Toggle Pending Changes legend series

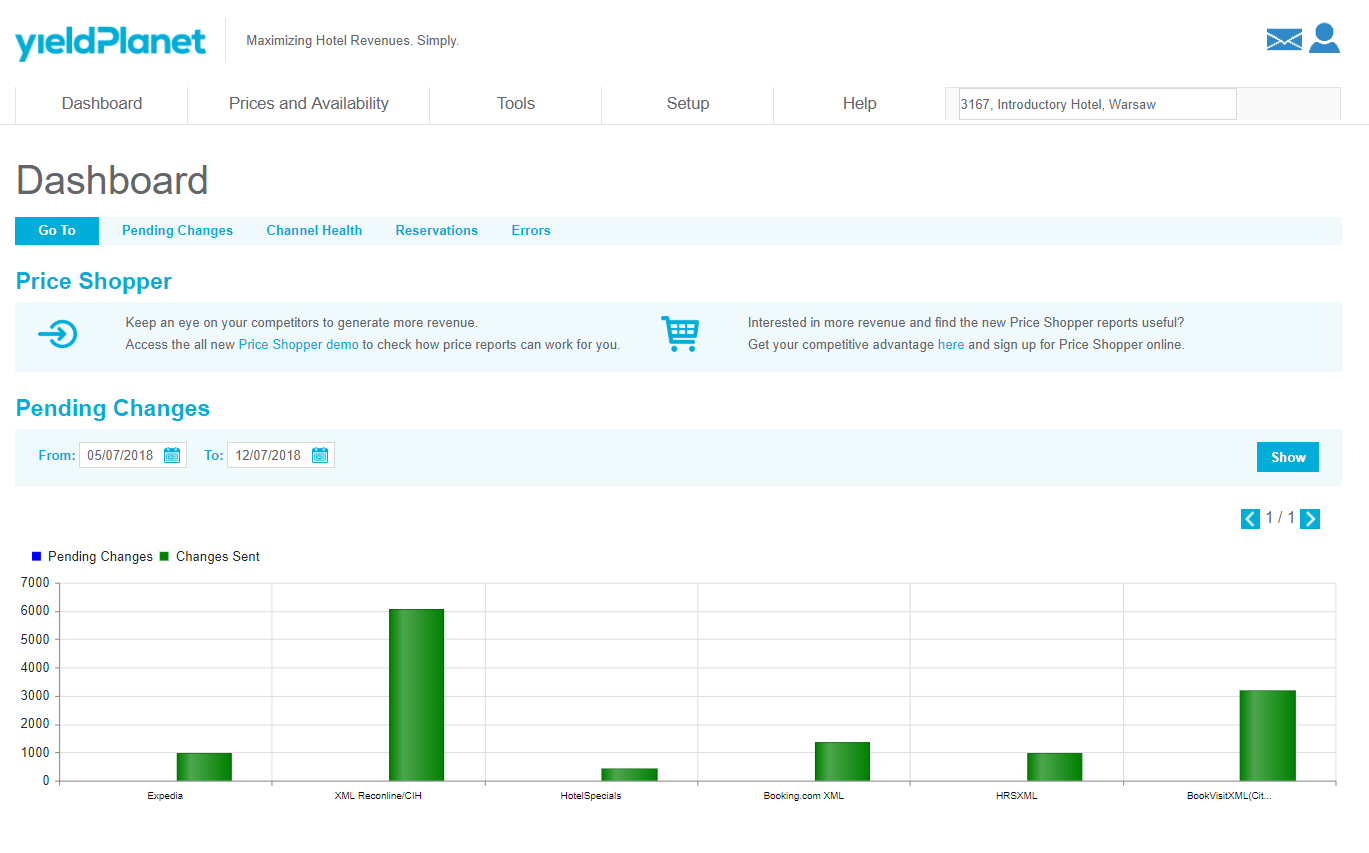click(92, 557)
